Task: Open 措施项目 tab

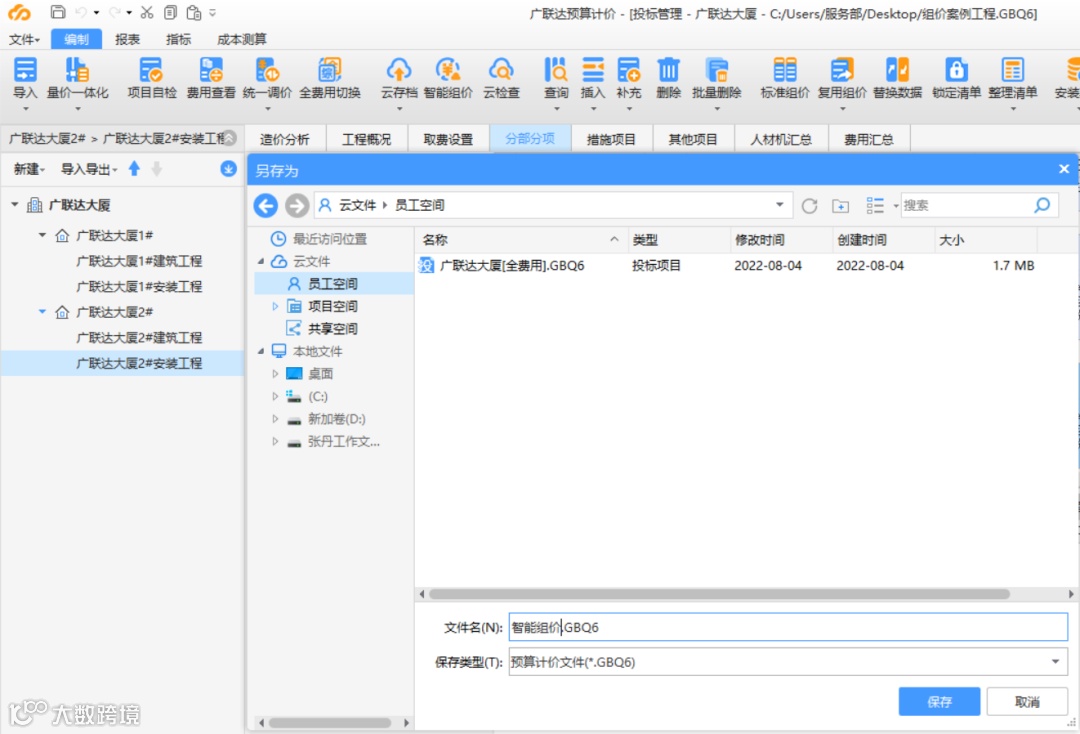Action: click(x=611, y=139)
